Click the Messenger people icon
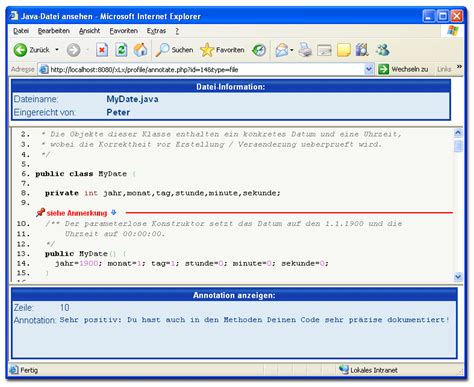Viewport: 474px width, 387px height. coord(383,50)
